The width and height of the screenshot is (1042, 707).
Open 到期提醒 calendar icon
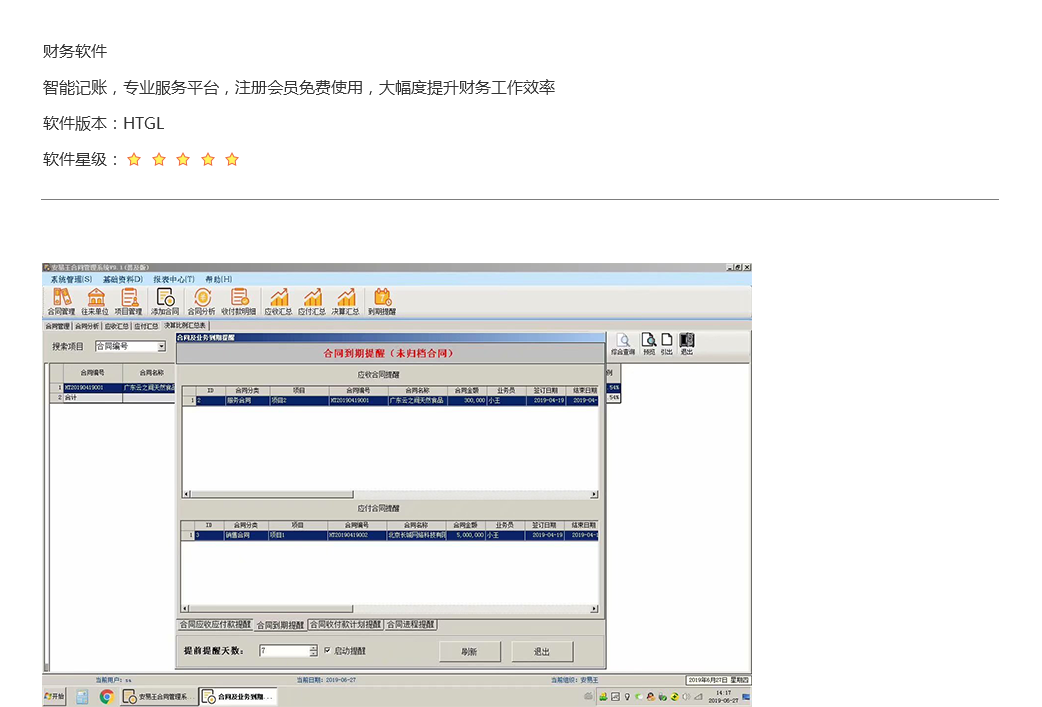(382, 302)
